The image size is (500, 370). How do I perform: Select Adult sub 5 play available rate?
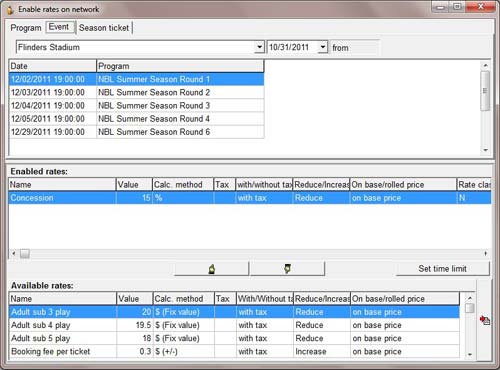point(234,338)
